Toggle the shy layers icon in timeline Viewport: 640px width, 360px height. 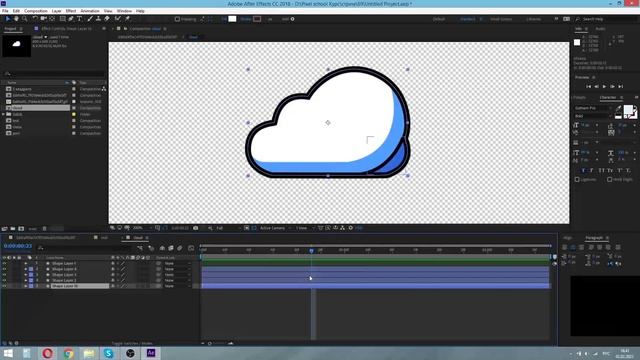pyautogui.click(x=162, y=248)
